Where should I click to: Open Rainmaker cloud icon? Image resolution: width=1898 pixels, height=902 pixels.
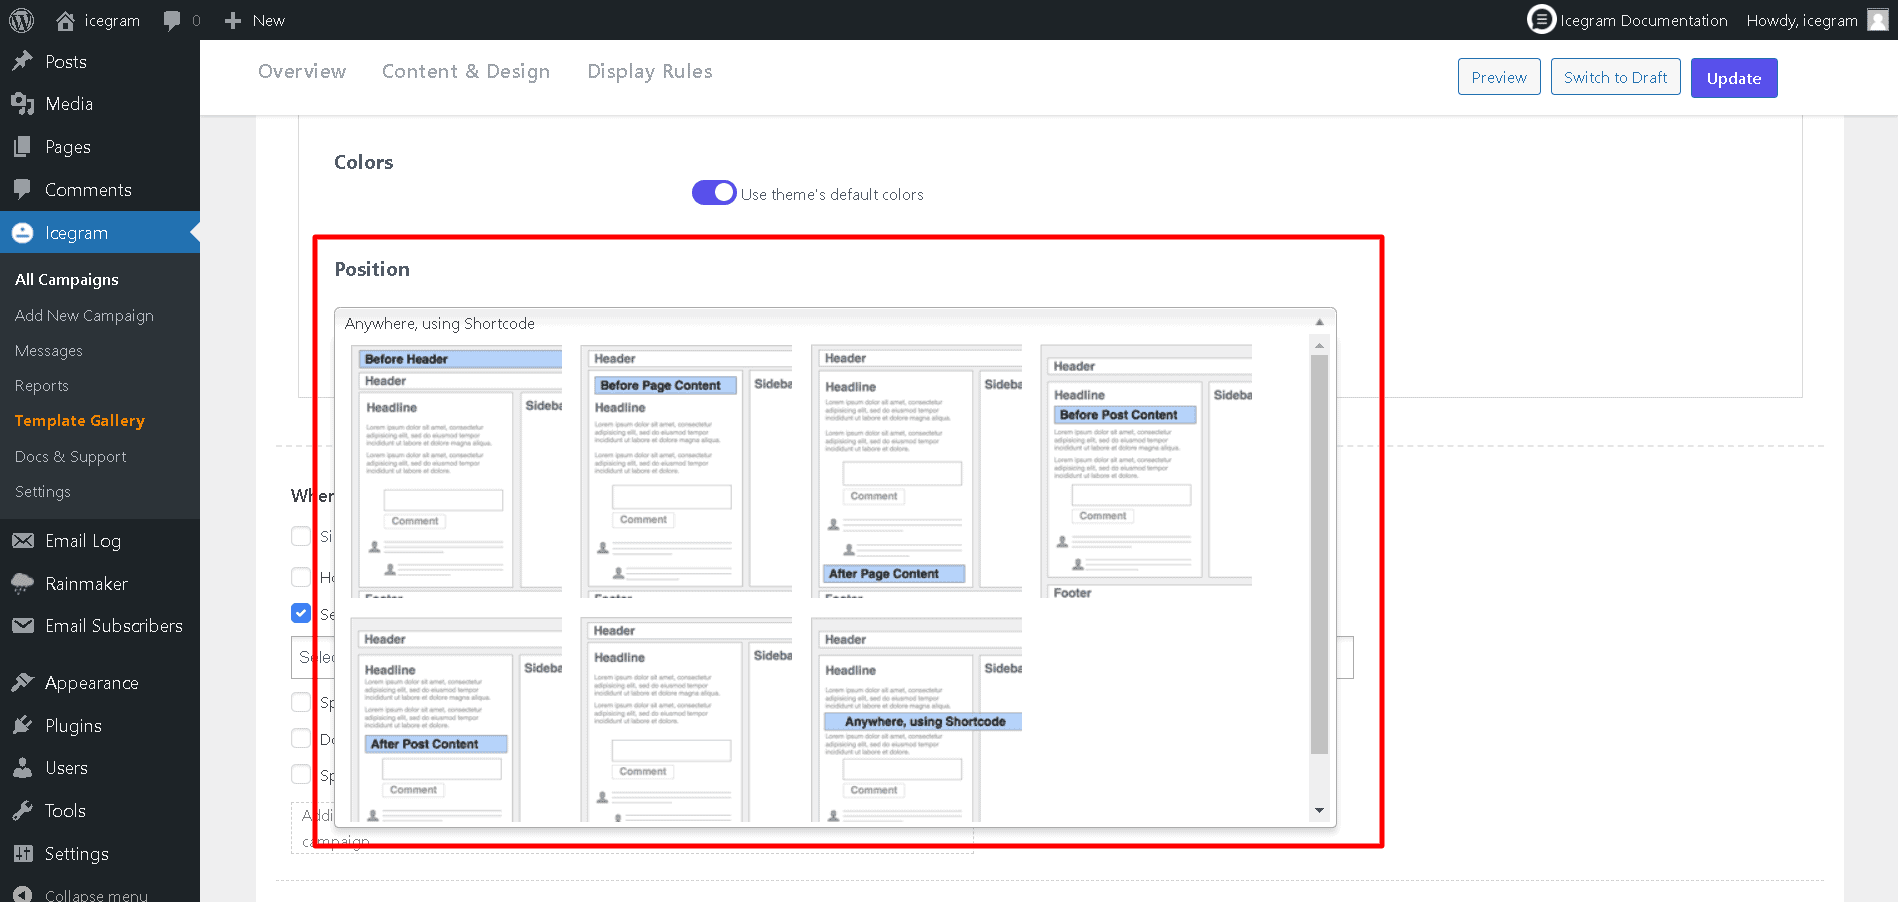coord(22,584)
